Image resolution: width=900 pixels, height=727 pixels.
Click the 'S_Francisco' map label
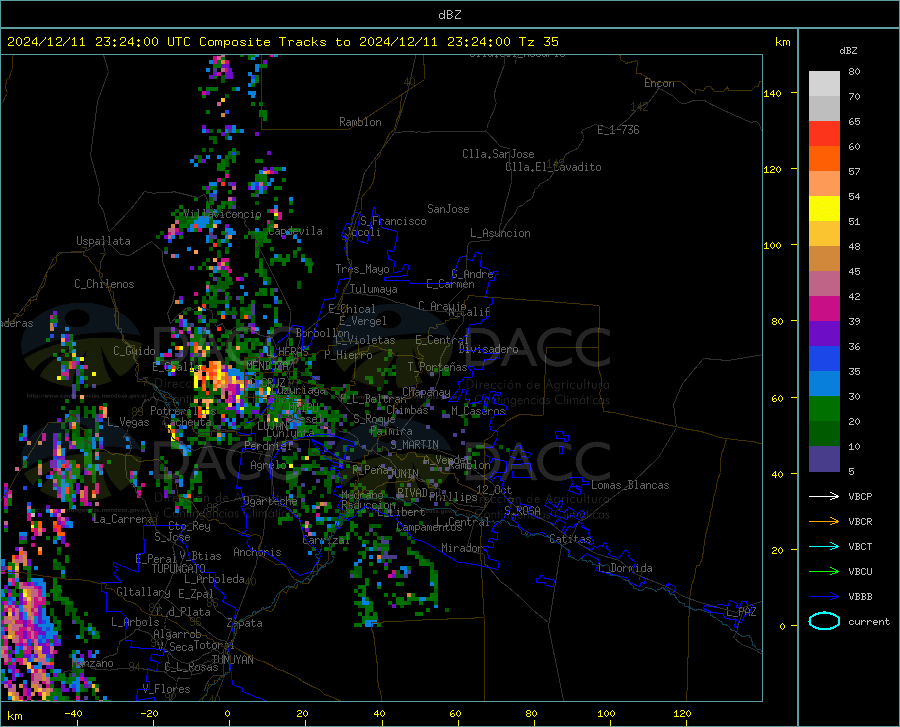tap(393, 221)
